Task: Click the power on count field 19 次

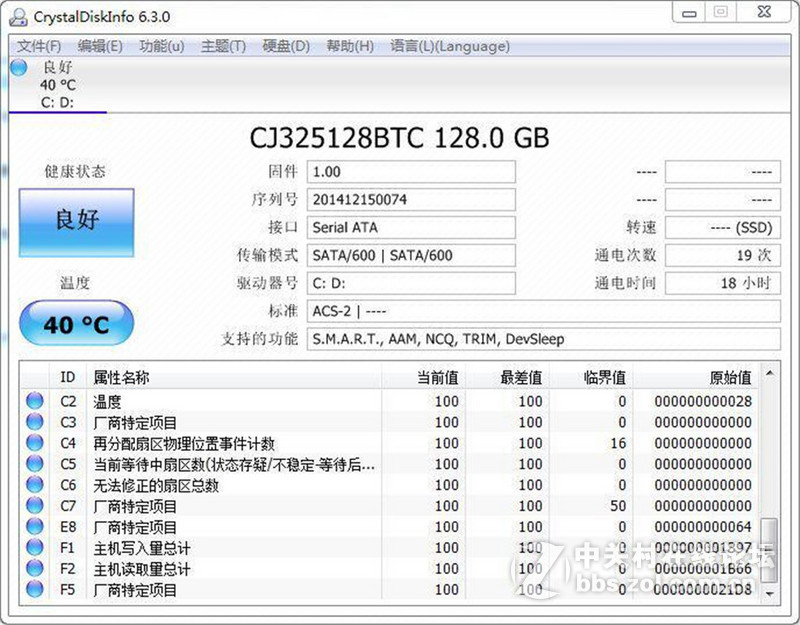Action: coord(723,255)
